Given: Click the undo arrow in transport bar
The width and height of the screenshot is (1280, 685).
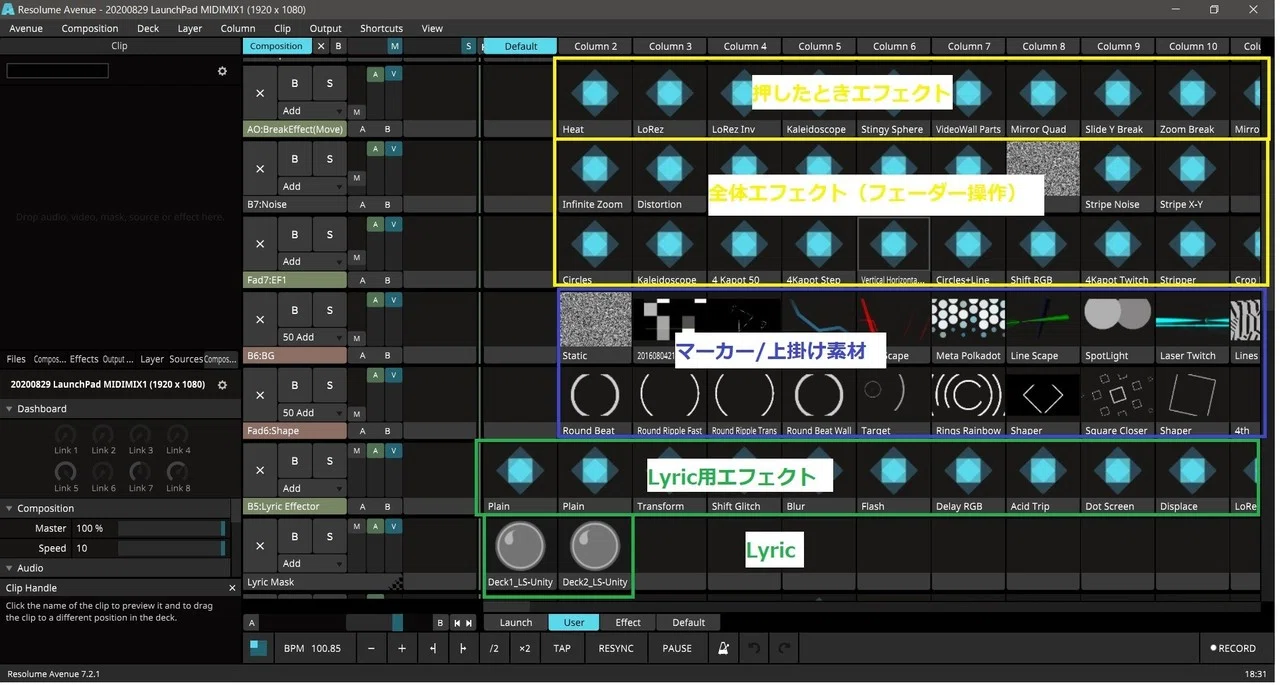Looking at the screenshot, I should 754,648.
